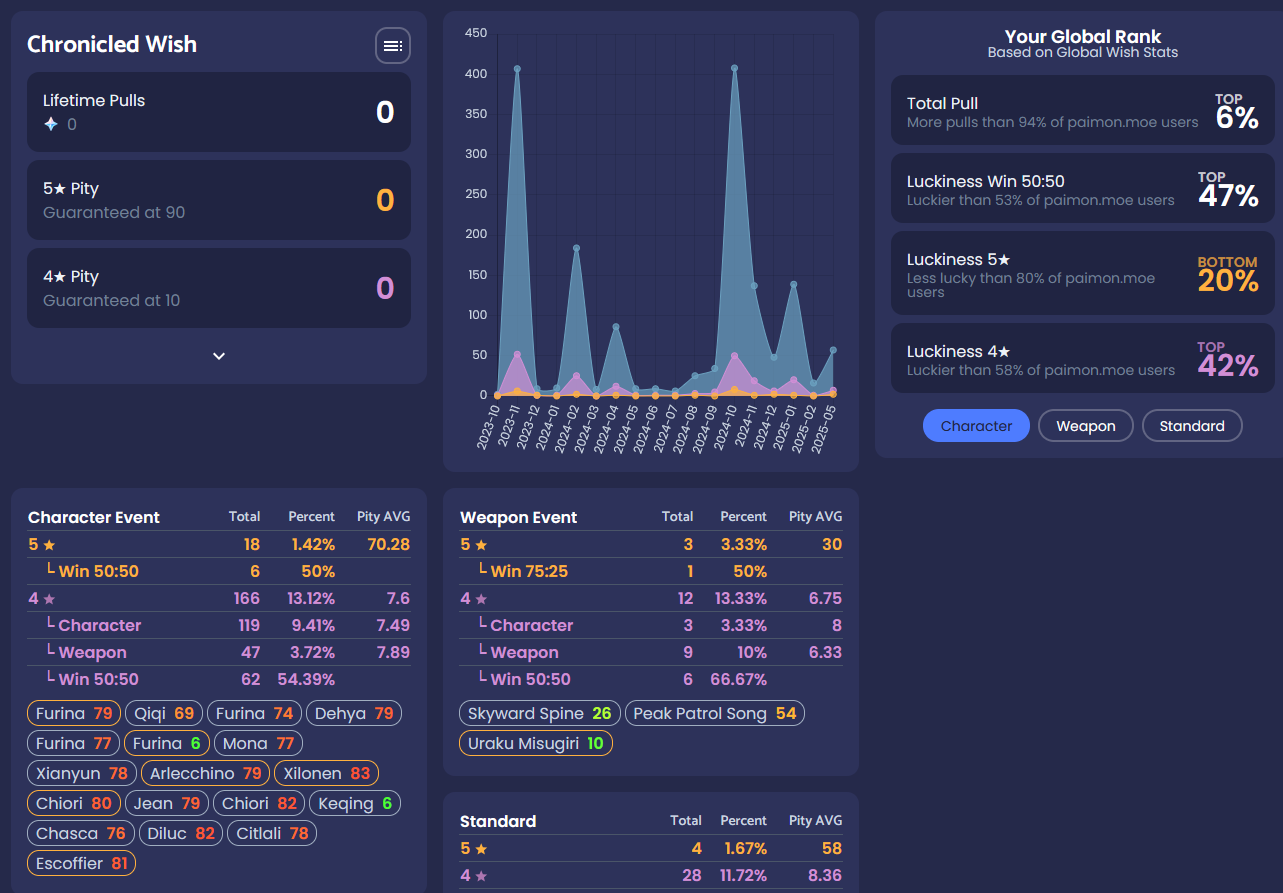
Task: Click the Mona 77 pull badge
Action: point(258,744)
